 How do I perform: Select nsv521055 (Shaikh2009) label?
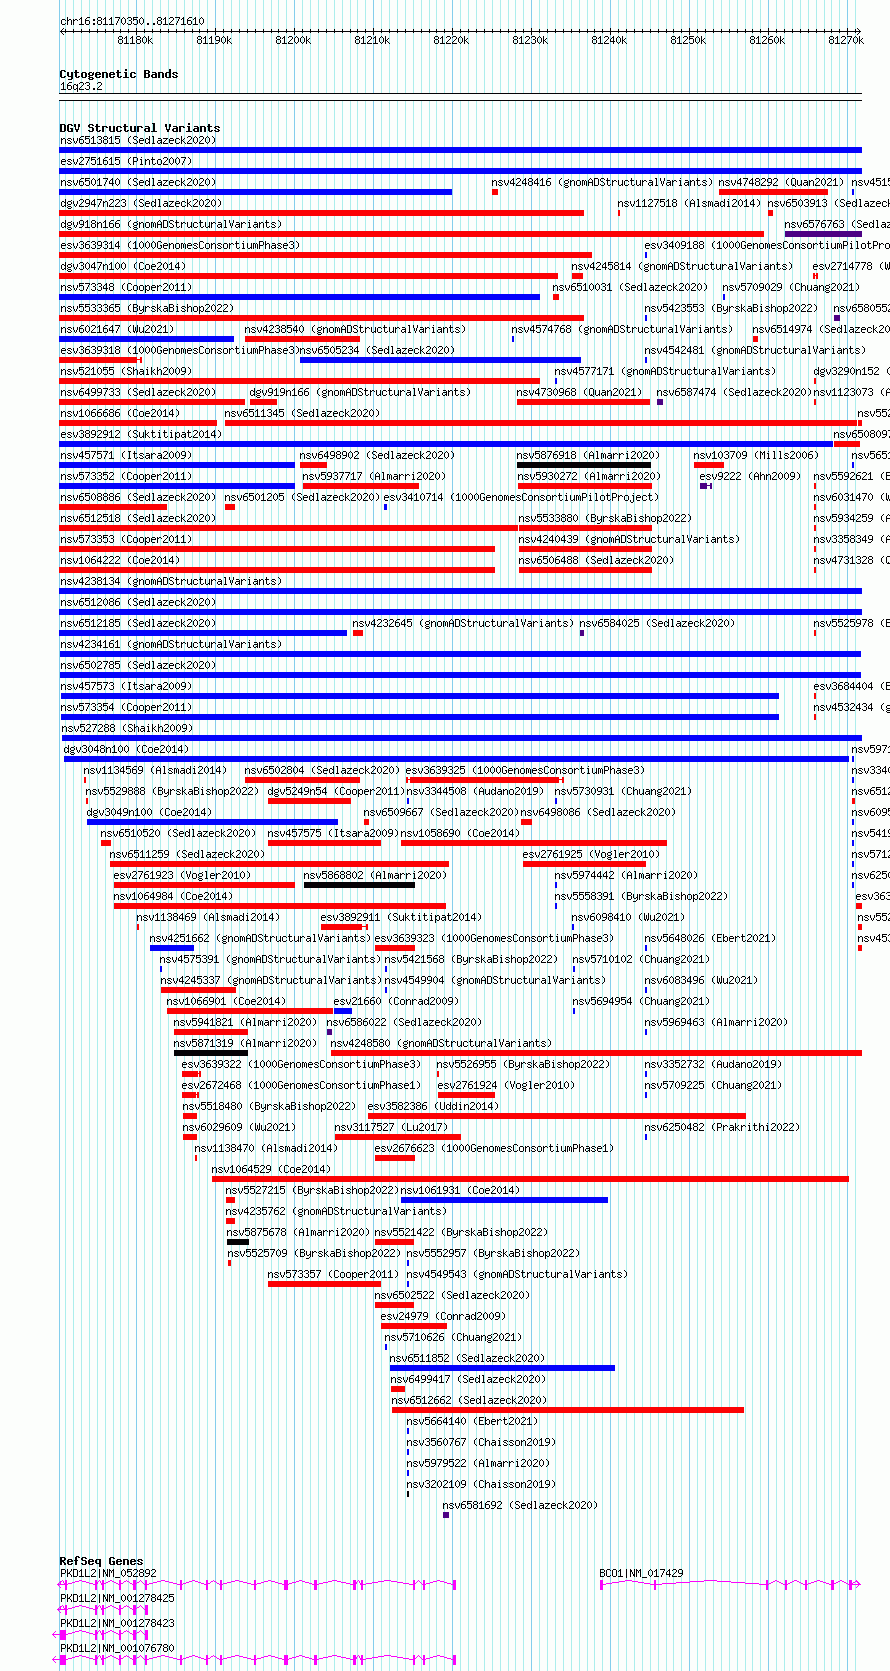click(125, 372)
